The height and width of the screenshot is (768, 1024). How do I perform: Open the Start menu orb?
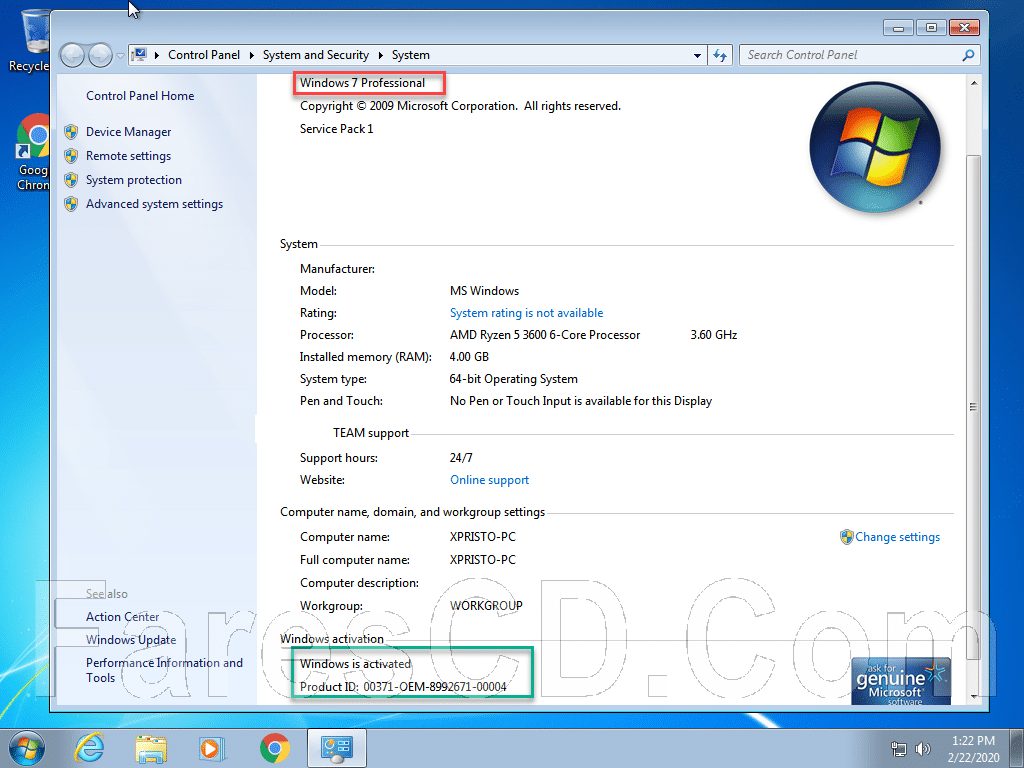click(25, 748)
